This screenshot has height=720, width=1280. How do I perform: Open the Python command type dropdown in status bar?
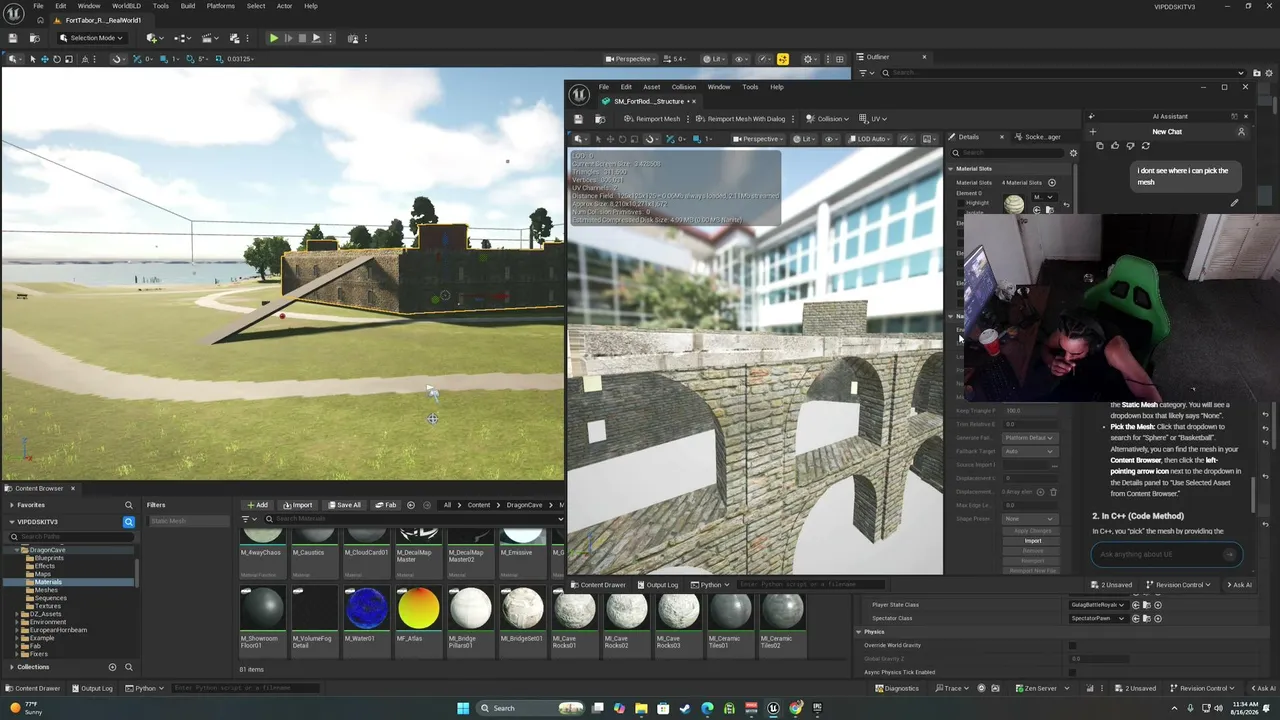[146, 688]
